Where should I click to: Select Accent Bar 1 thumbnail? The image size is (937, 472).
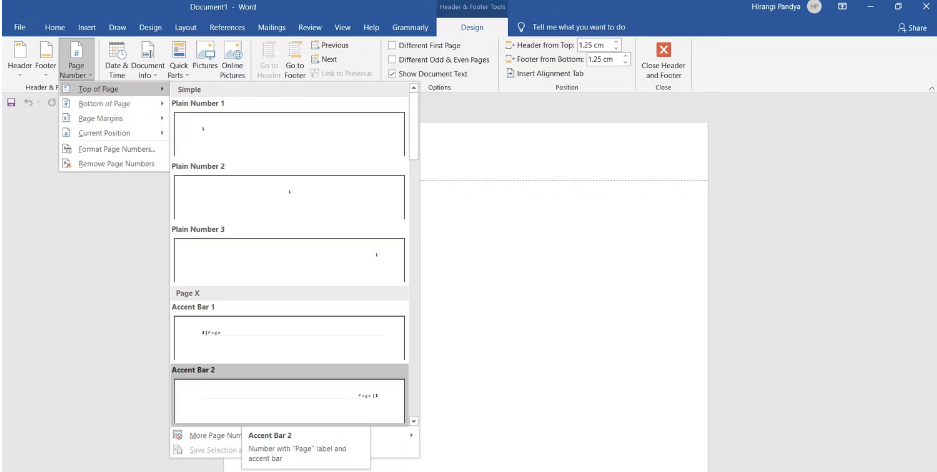tap(289, 338)
